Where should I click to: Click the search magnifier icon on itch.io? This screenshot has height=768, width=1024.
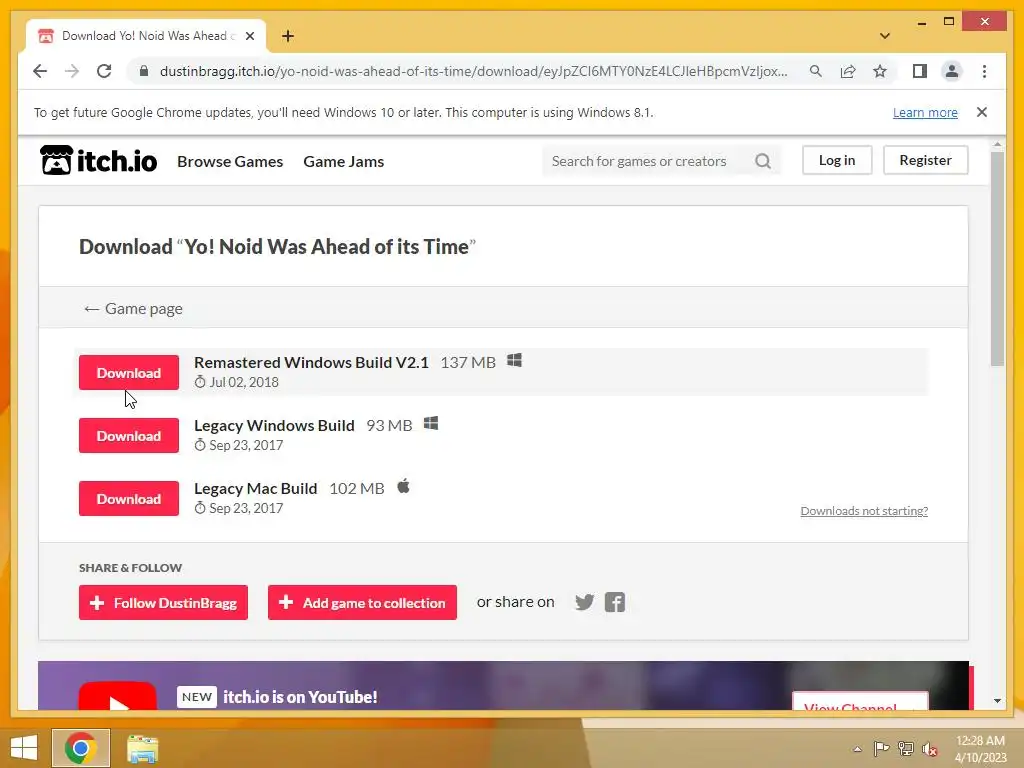click(x=763, y=161)
